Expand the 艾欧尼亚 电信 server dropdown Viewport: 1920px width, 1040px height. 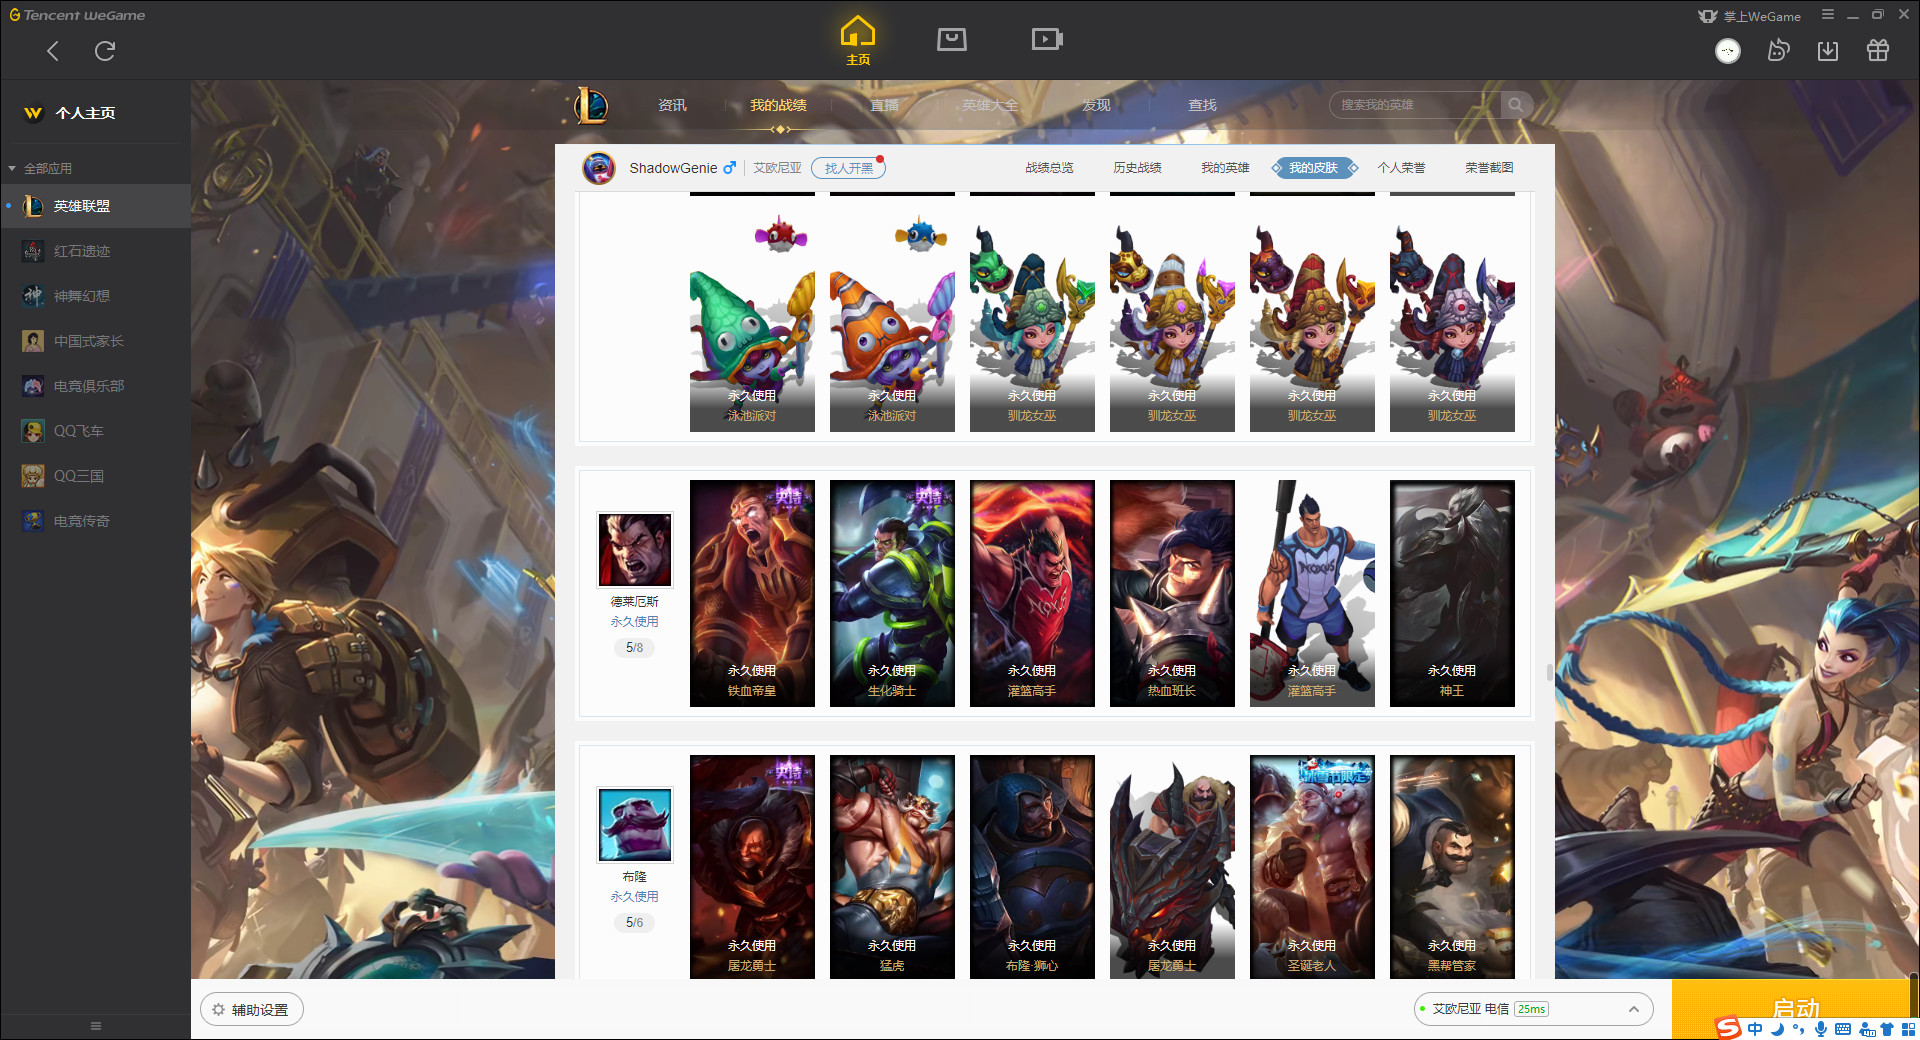click(x=1533, y=1009)
